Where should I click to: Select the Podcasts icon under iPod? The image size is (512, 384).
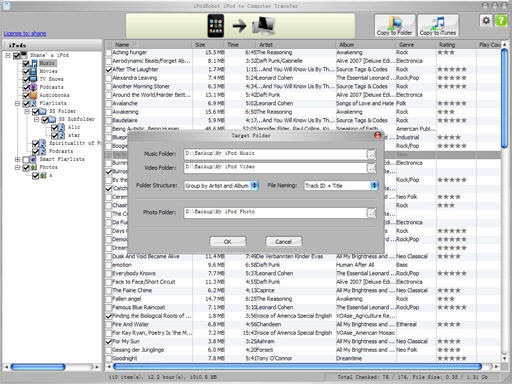point(34,87)
